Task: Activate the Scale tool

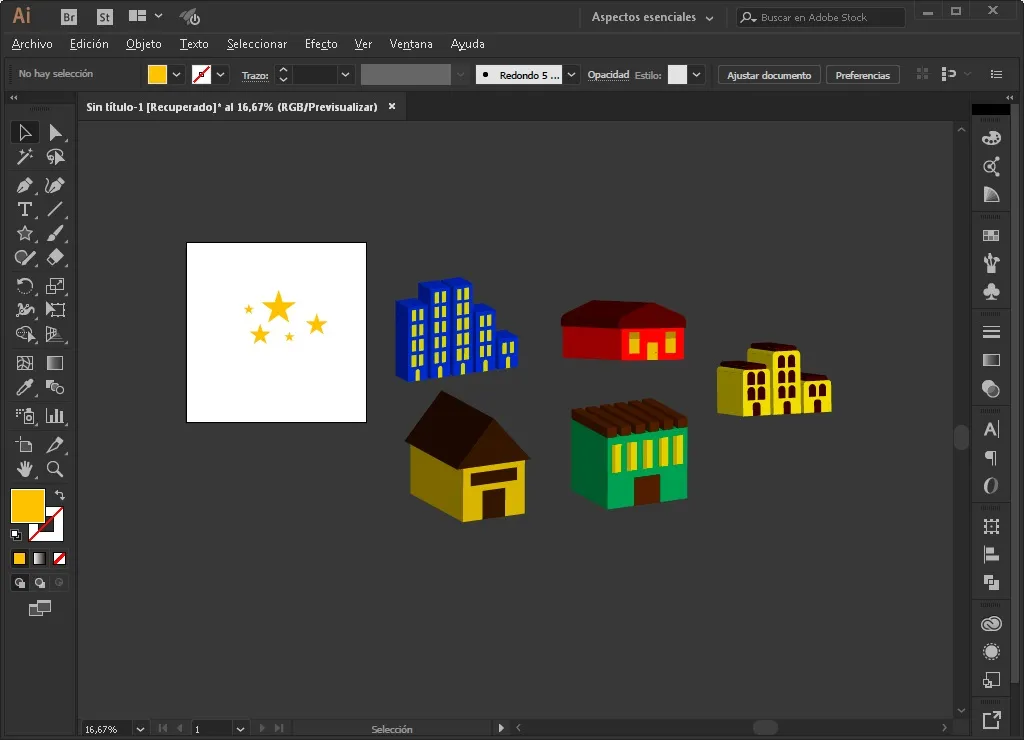Action: pyautogui.click(x=56, y=285)
